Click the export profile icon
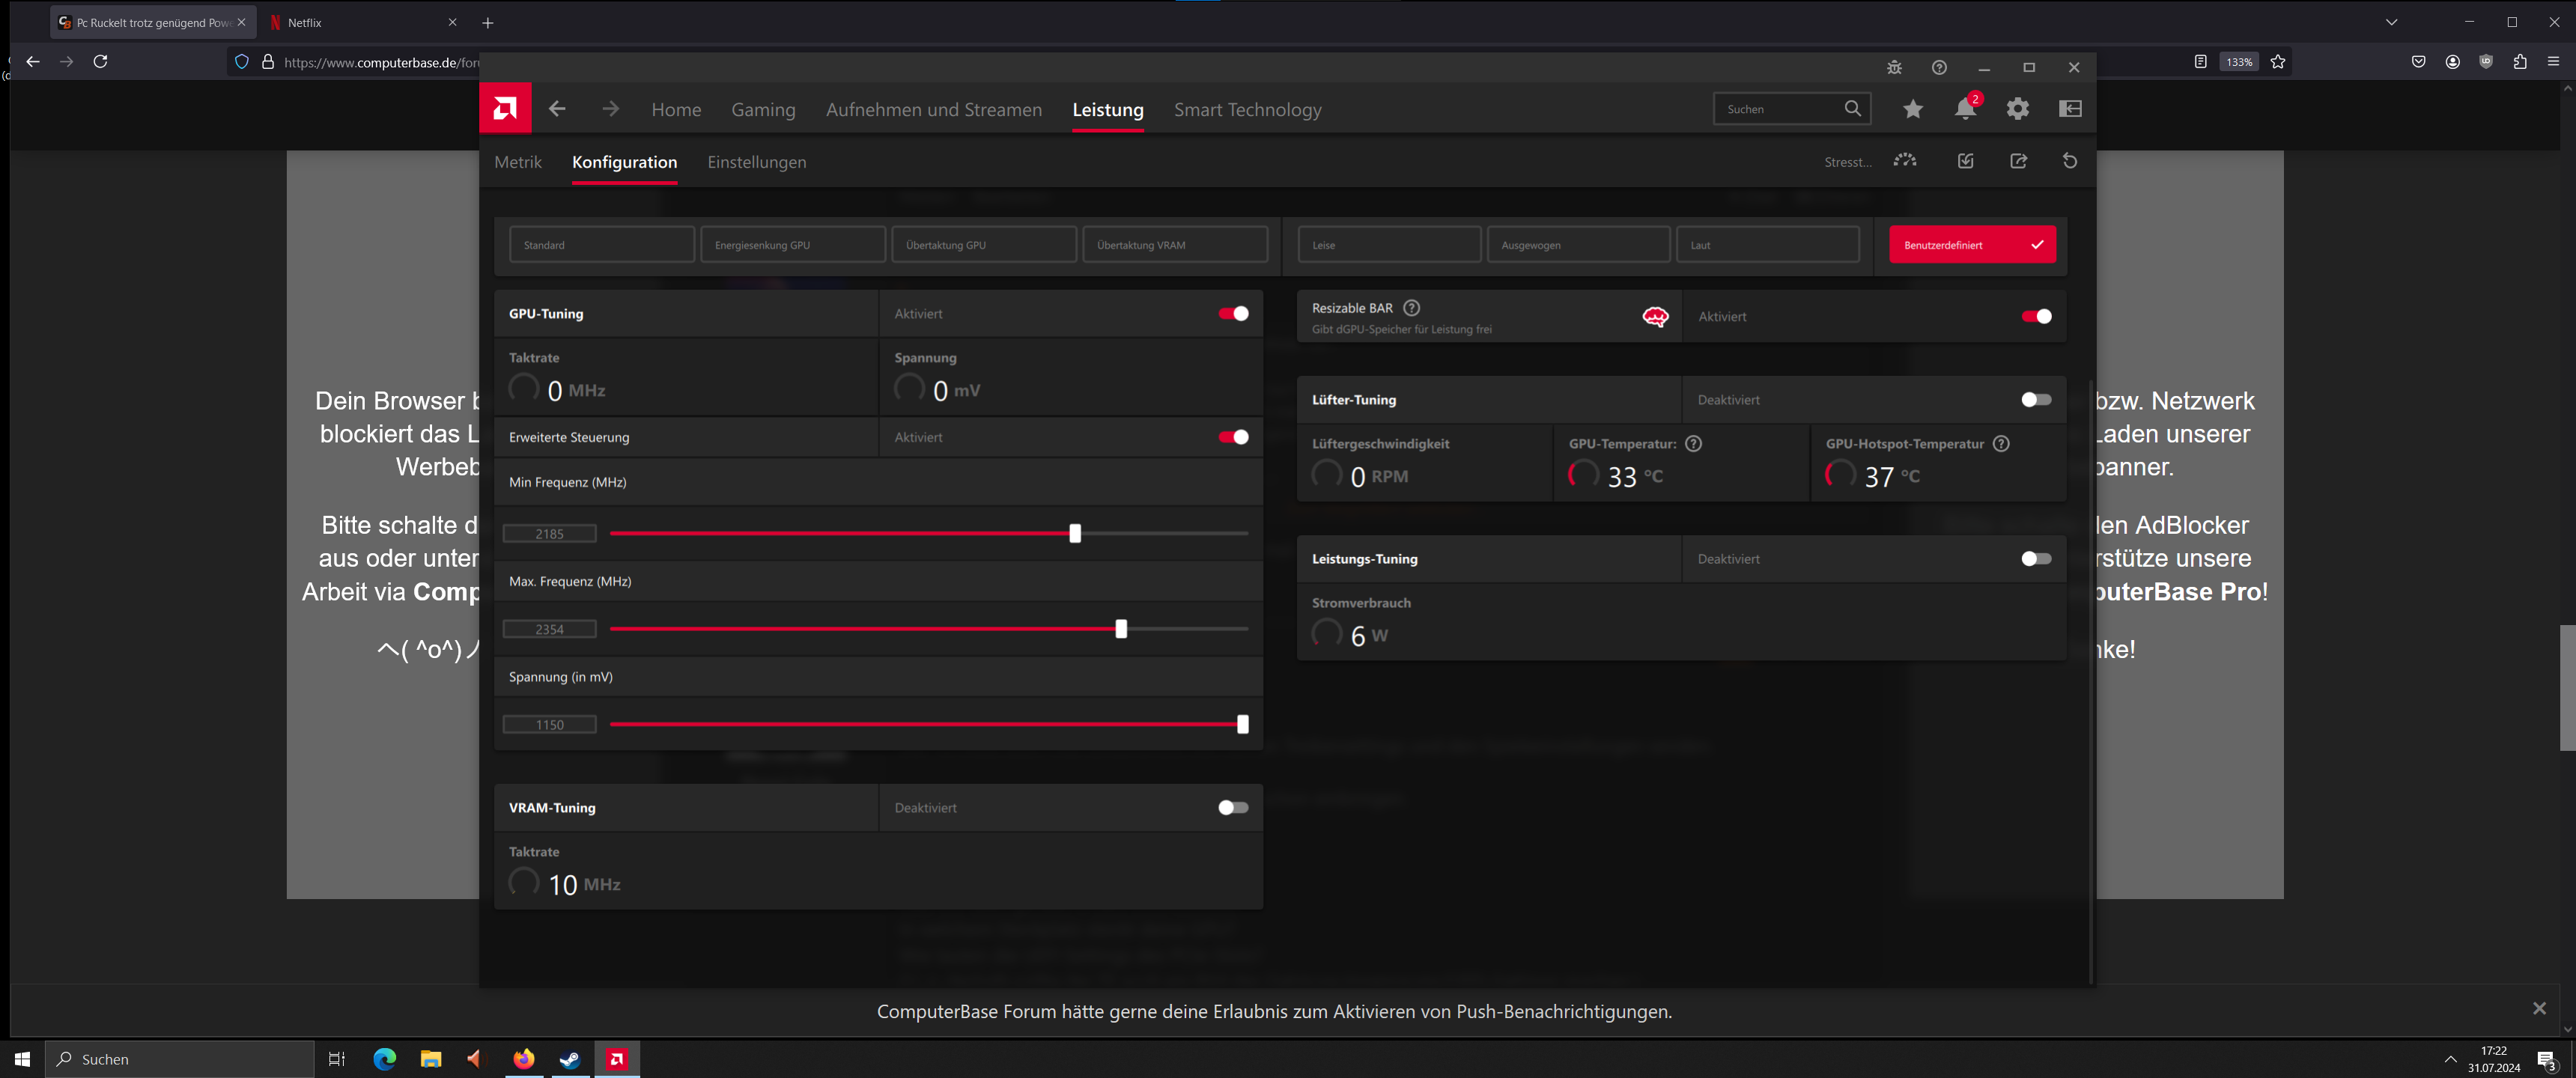The image size is (2576, 1078). (x=2018, y=161)
